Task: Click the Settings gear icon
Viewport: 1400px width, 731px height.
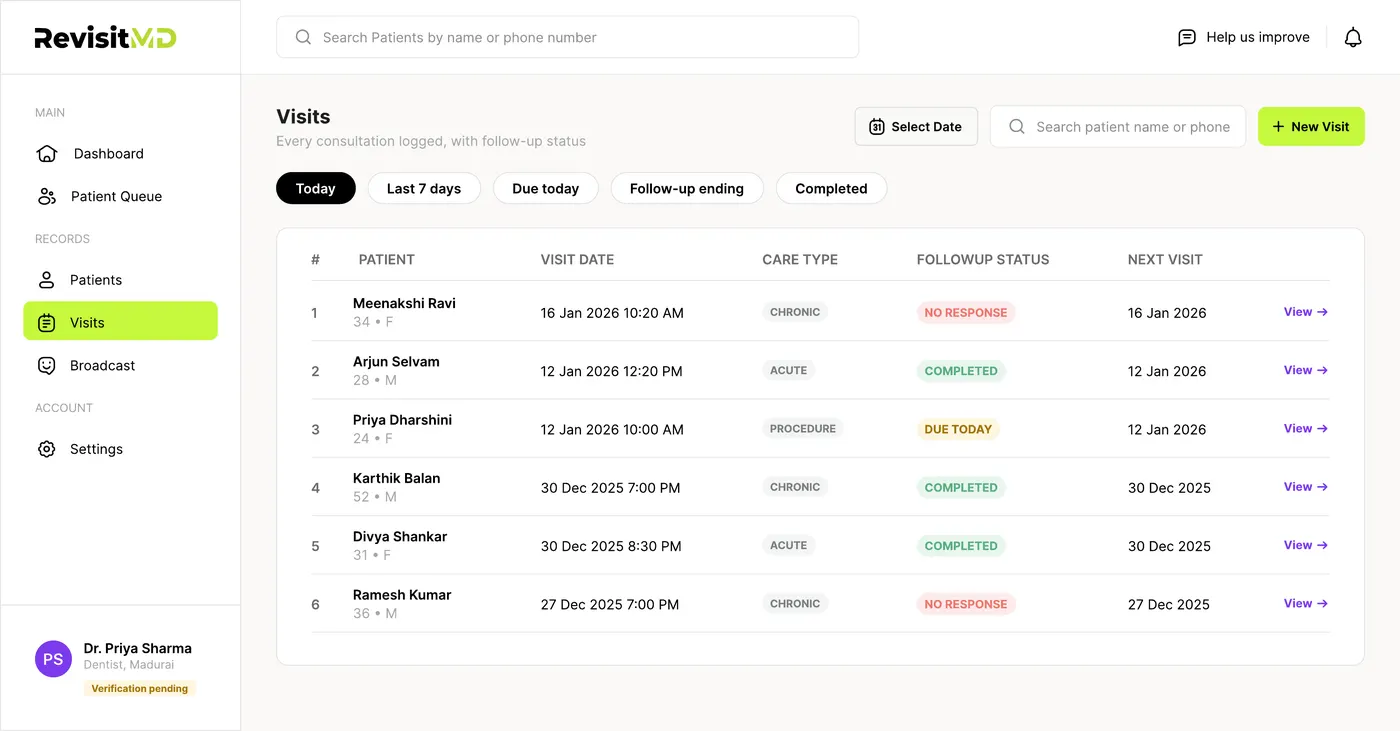Action: coord(46,449)
